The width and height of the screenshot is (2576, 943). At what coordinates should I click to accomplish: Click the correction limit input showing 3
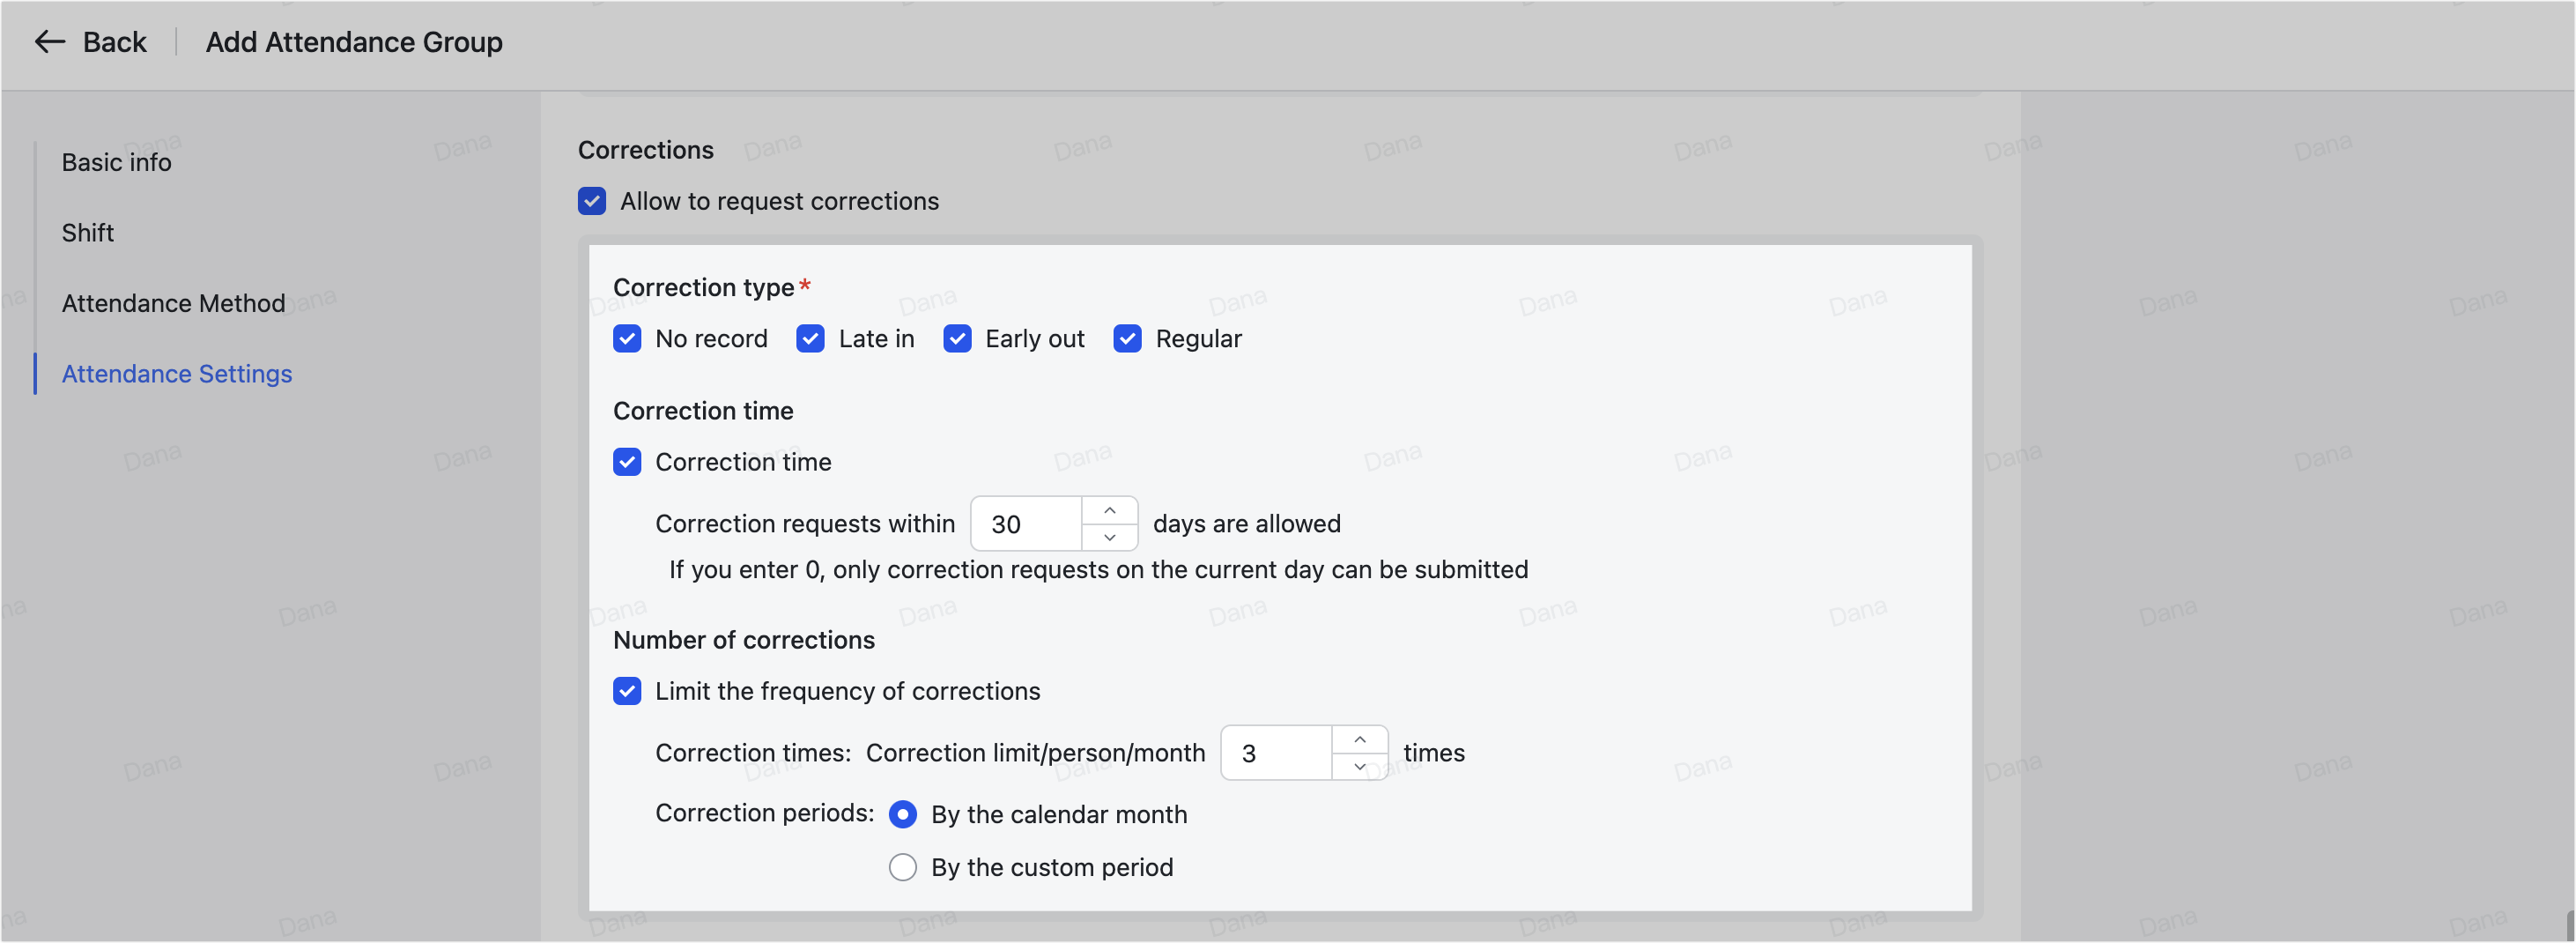(x=1270, y=752)
